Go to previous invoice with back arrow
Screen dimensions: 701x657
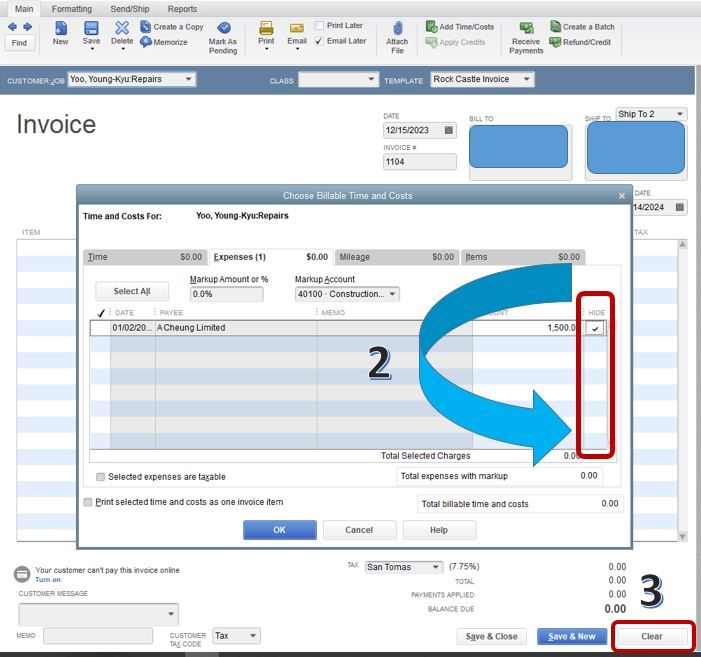tap(12, 27)
